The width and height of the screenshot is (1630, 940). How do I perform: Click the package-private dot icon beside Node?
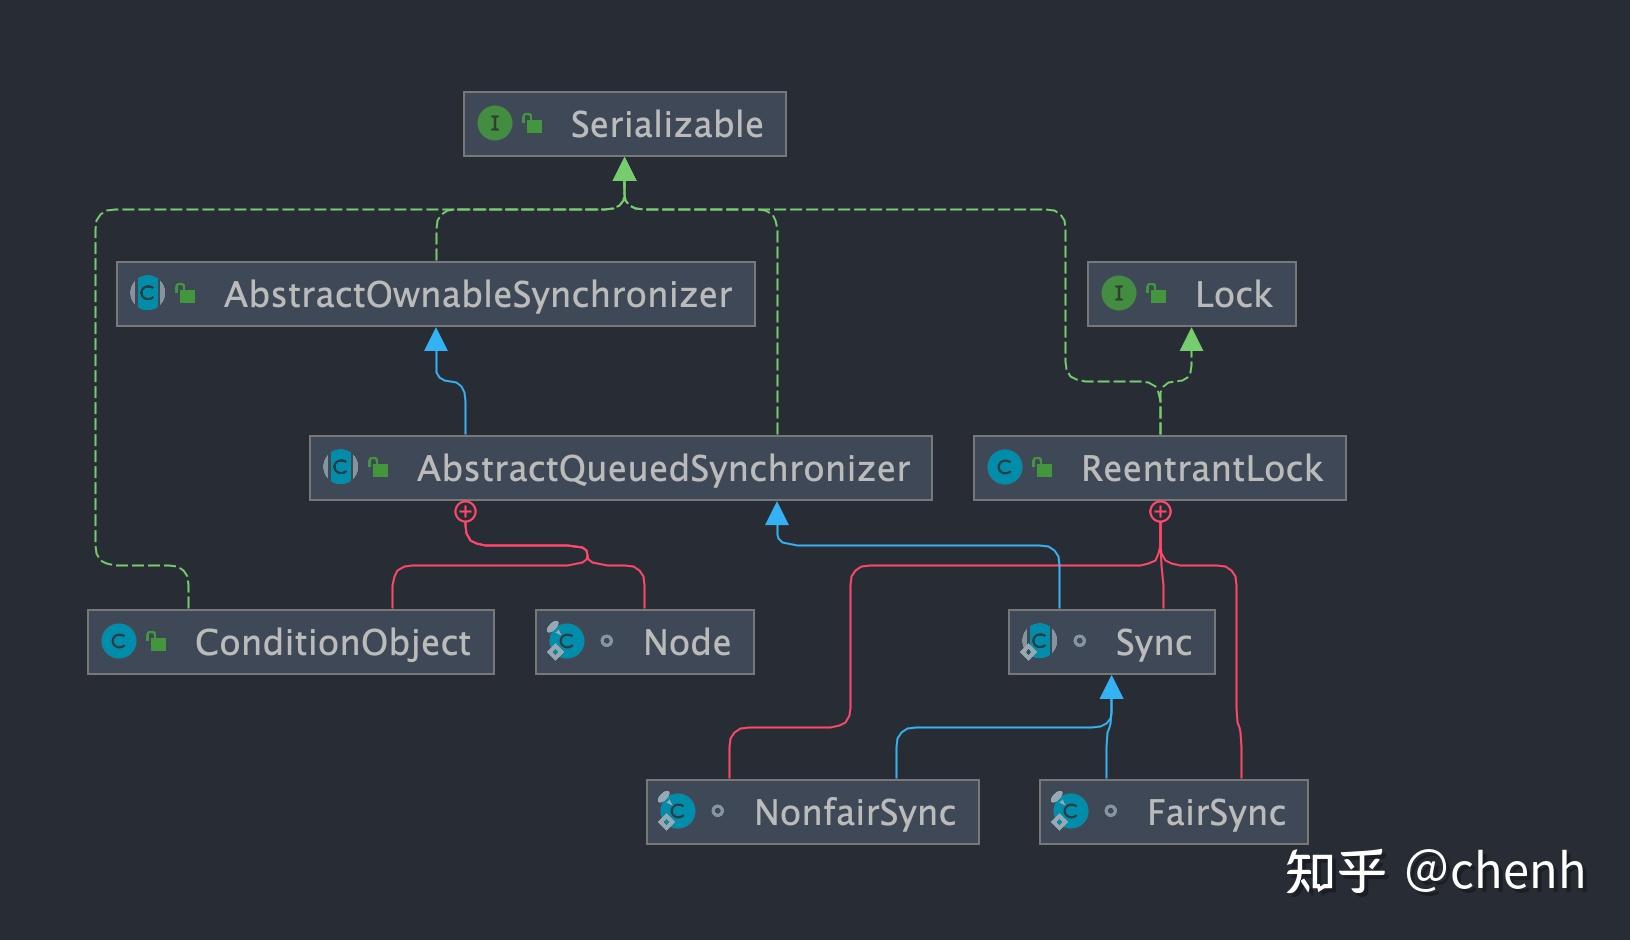coord(607,642)
